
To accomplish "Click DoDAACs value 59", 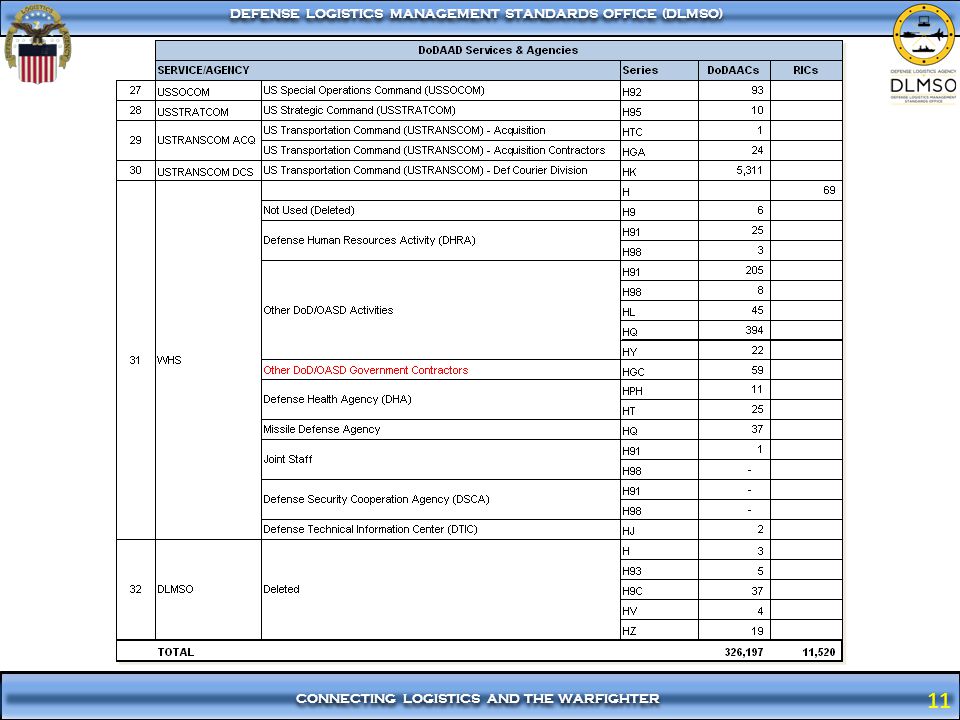I will [x=757, y=370].
